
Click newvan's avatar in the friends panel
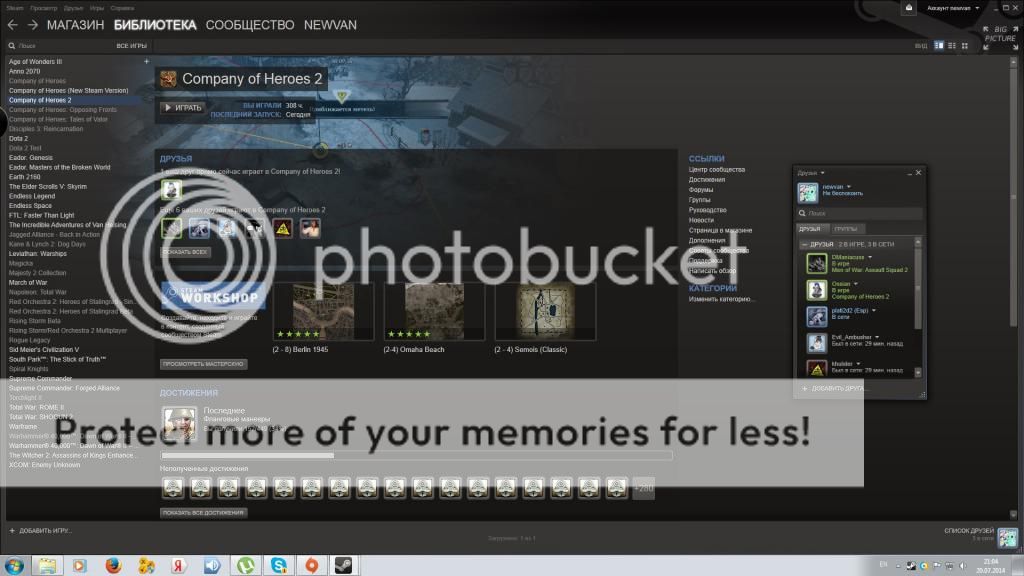808,193
